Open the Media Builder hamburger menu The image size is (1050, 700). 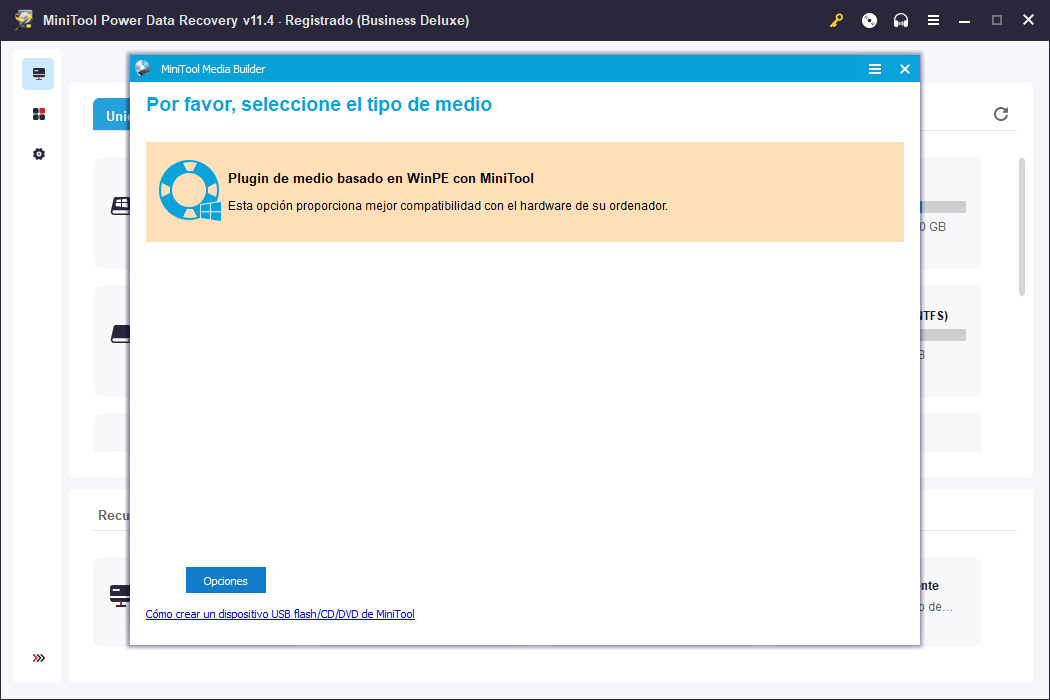pos(875,69)
